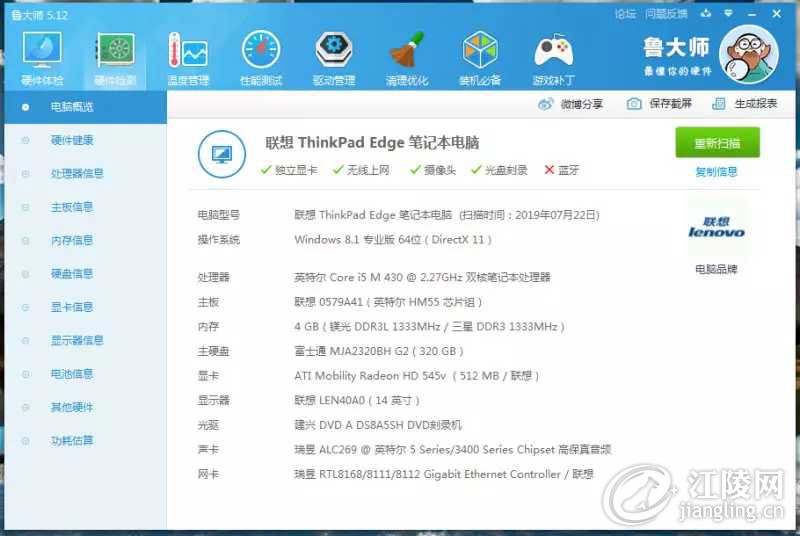800x536 pixels.
Task: Open the 论坛 link in title bar
Action: [x=625, y=14]
